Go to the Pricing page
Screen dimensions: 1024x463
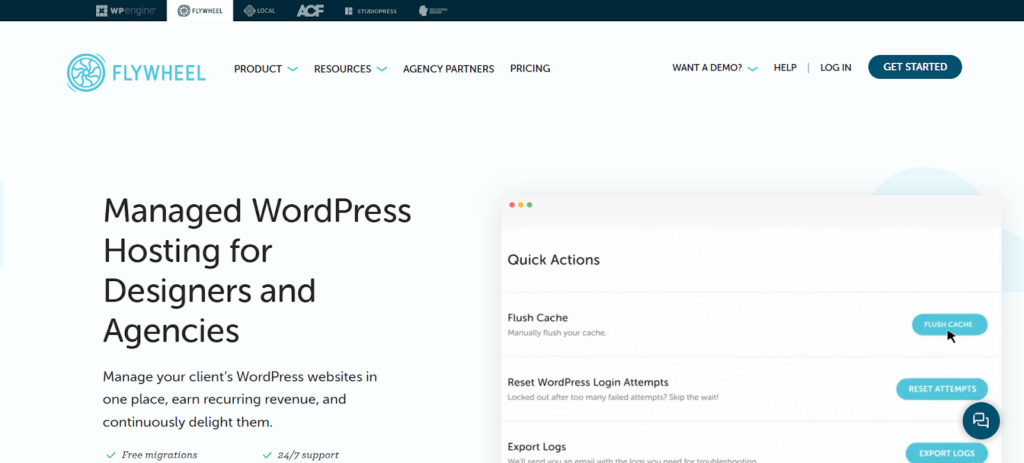pos(530,69)
